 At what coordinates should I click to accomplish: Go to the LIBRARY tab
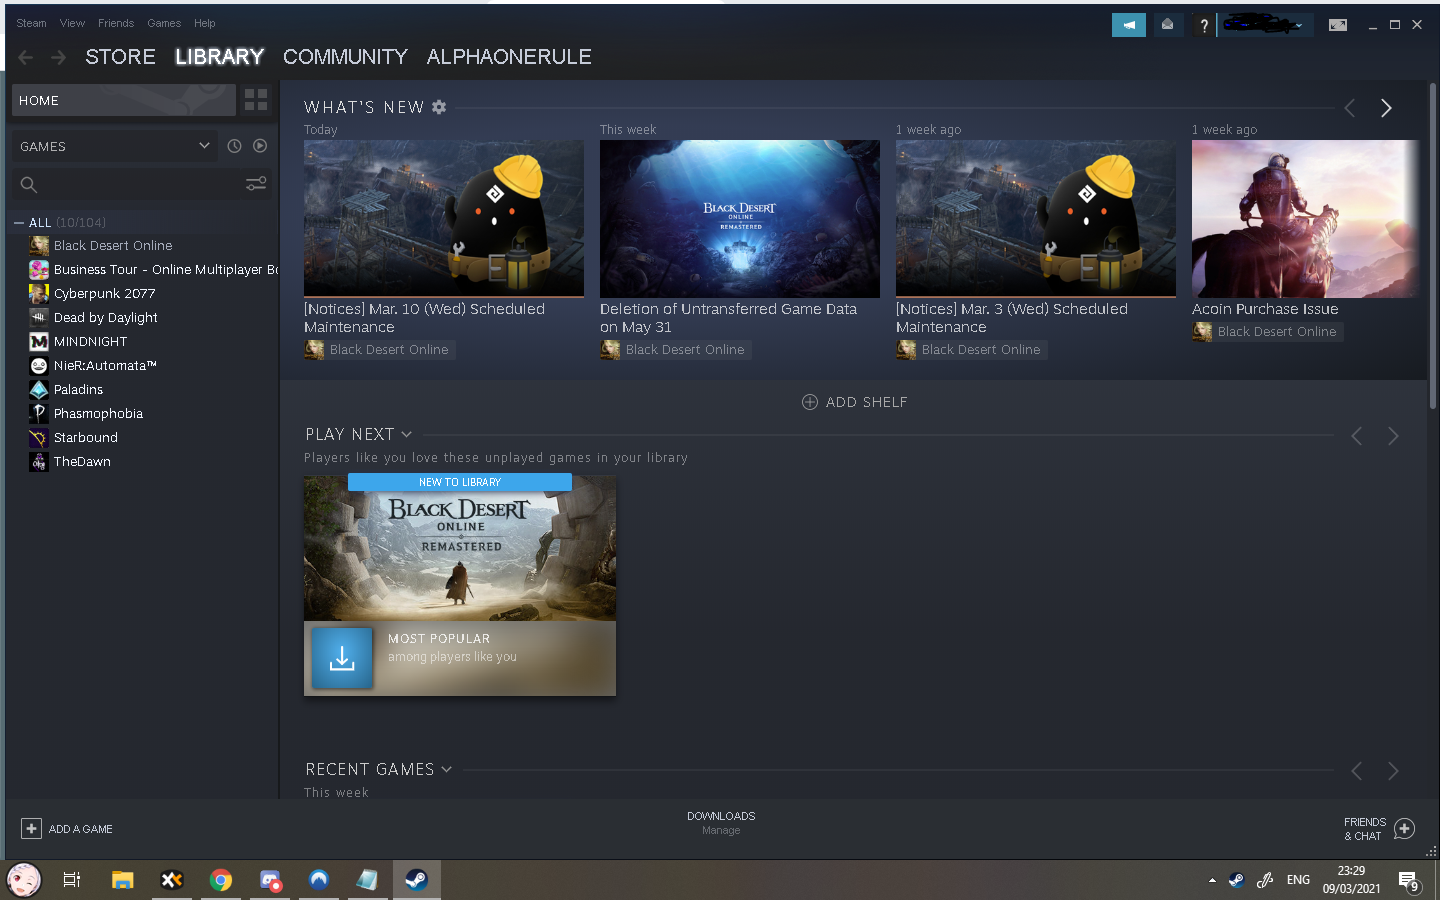(x=220, y=57)
